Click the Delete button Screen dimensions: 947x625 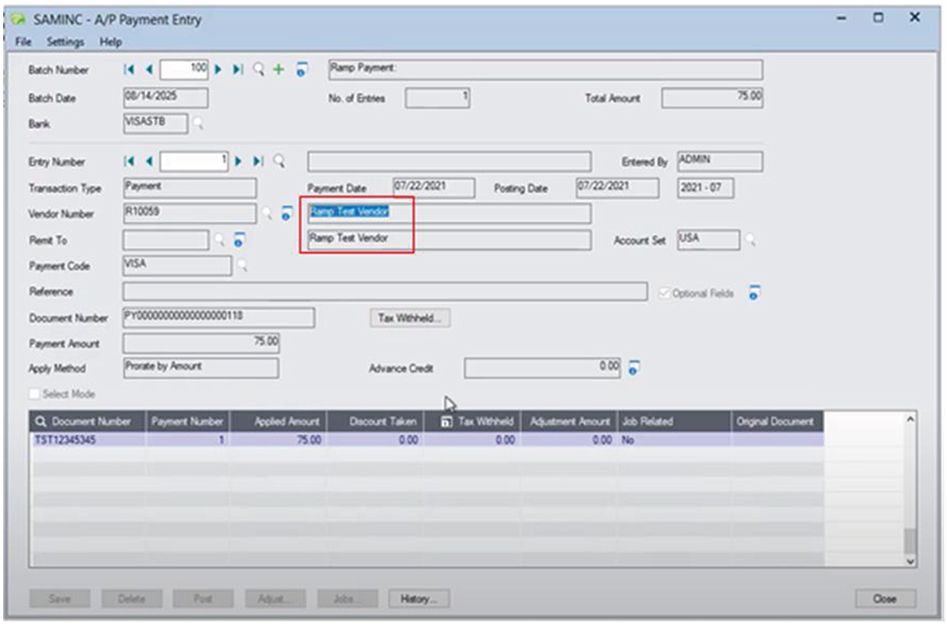(x=131, y=598)
